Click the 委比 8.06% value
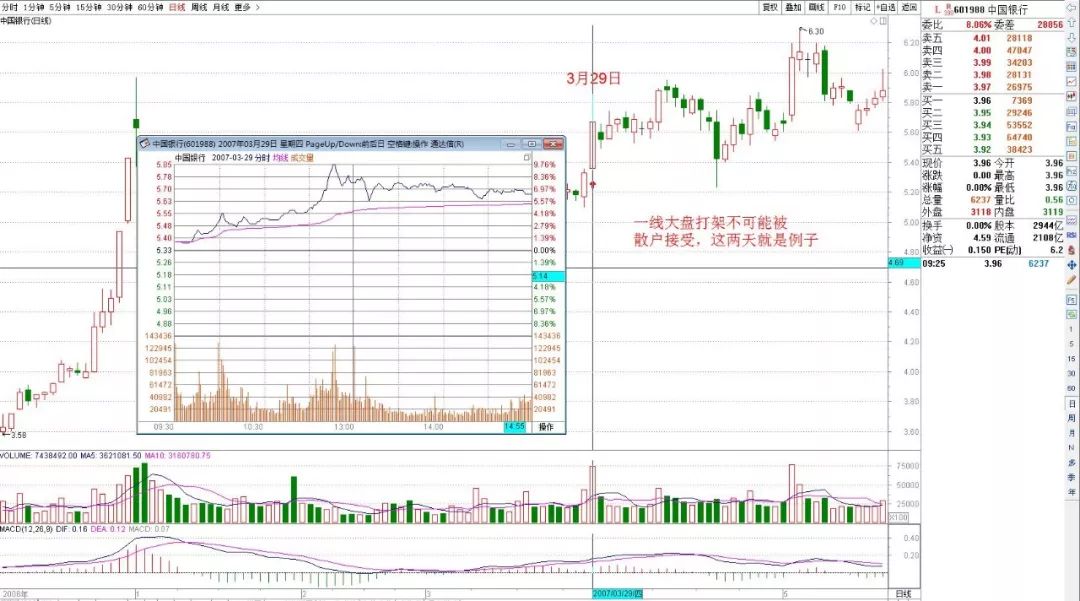 tap(978, 25)
